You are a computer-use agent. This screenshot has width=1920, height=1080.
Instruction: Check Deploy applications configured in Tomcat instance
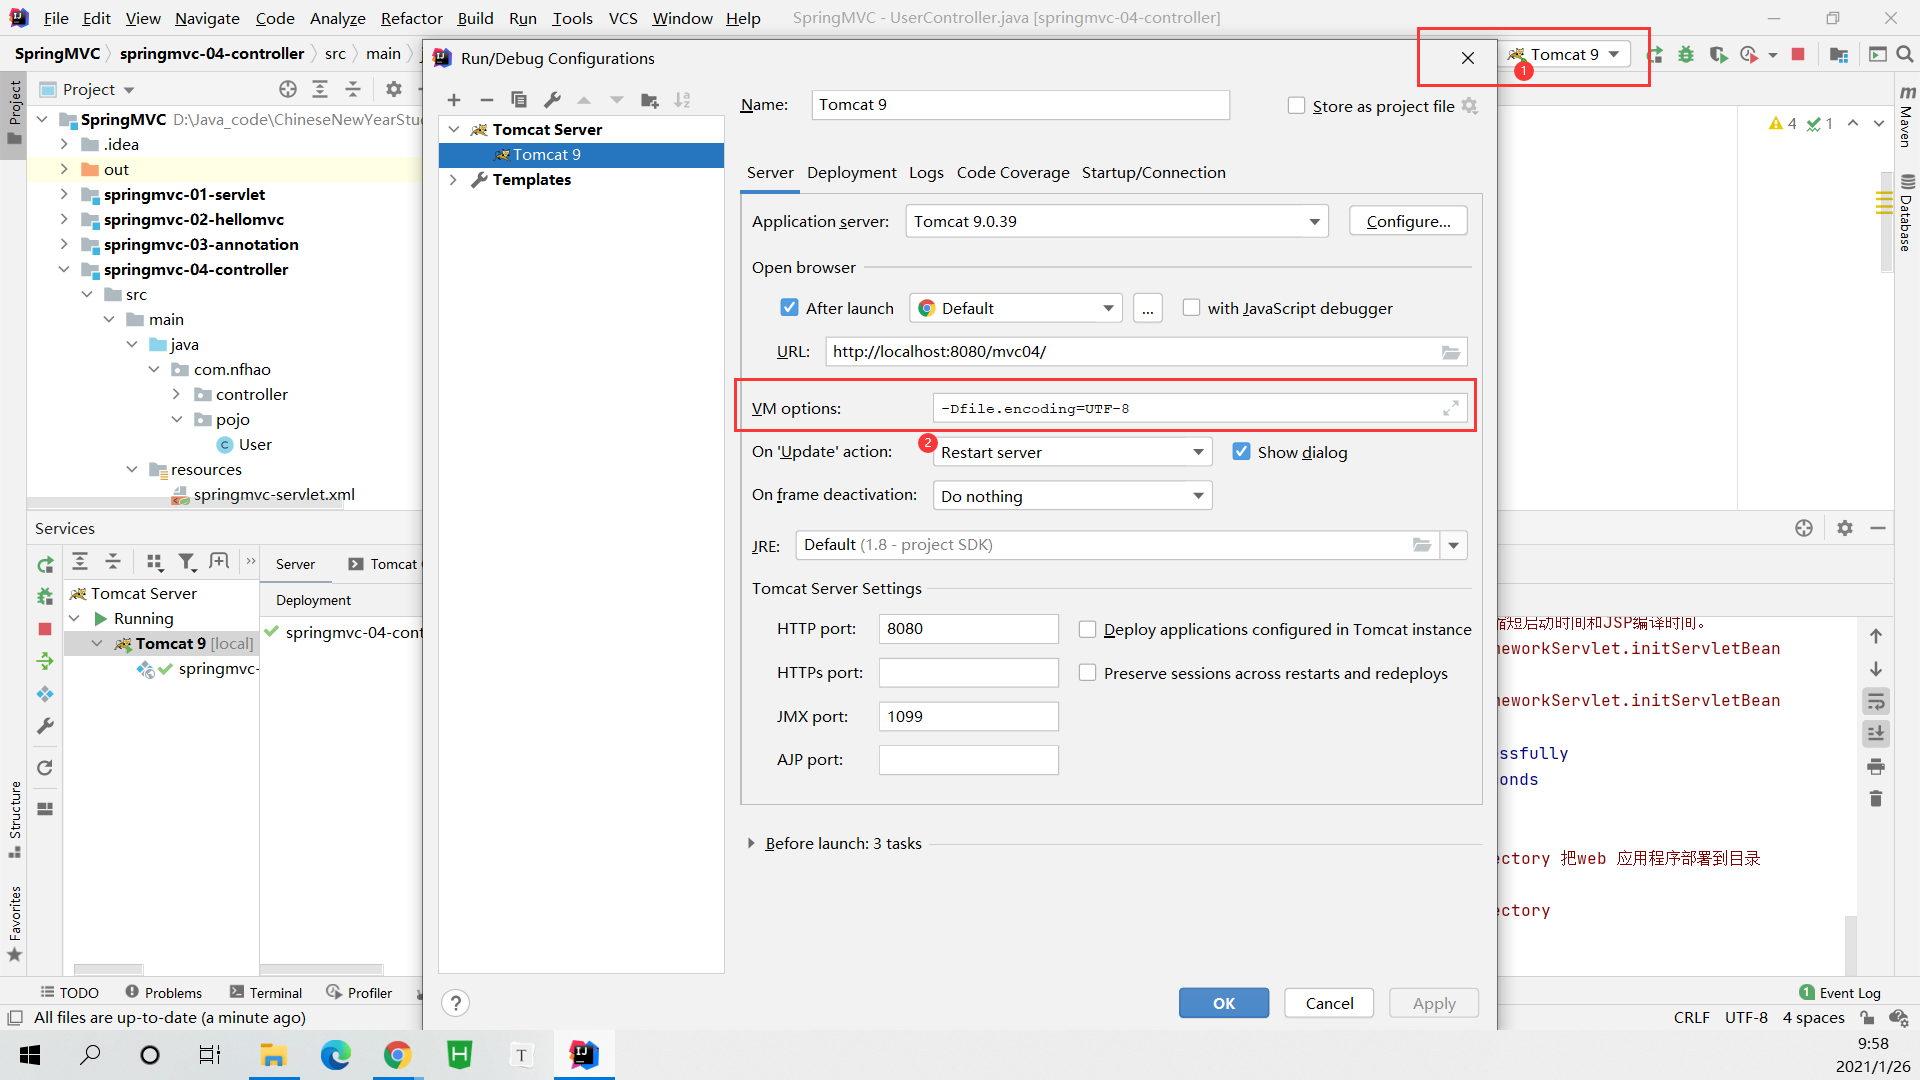pyautogui.click(x=1087, y=629)
